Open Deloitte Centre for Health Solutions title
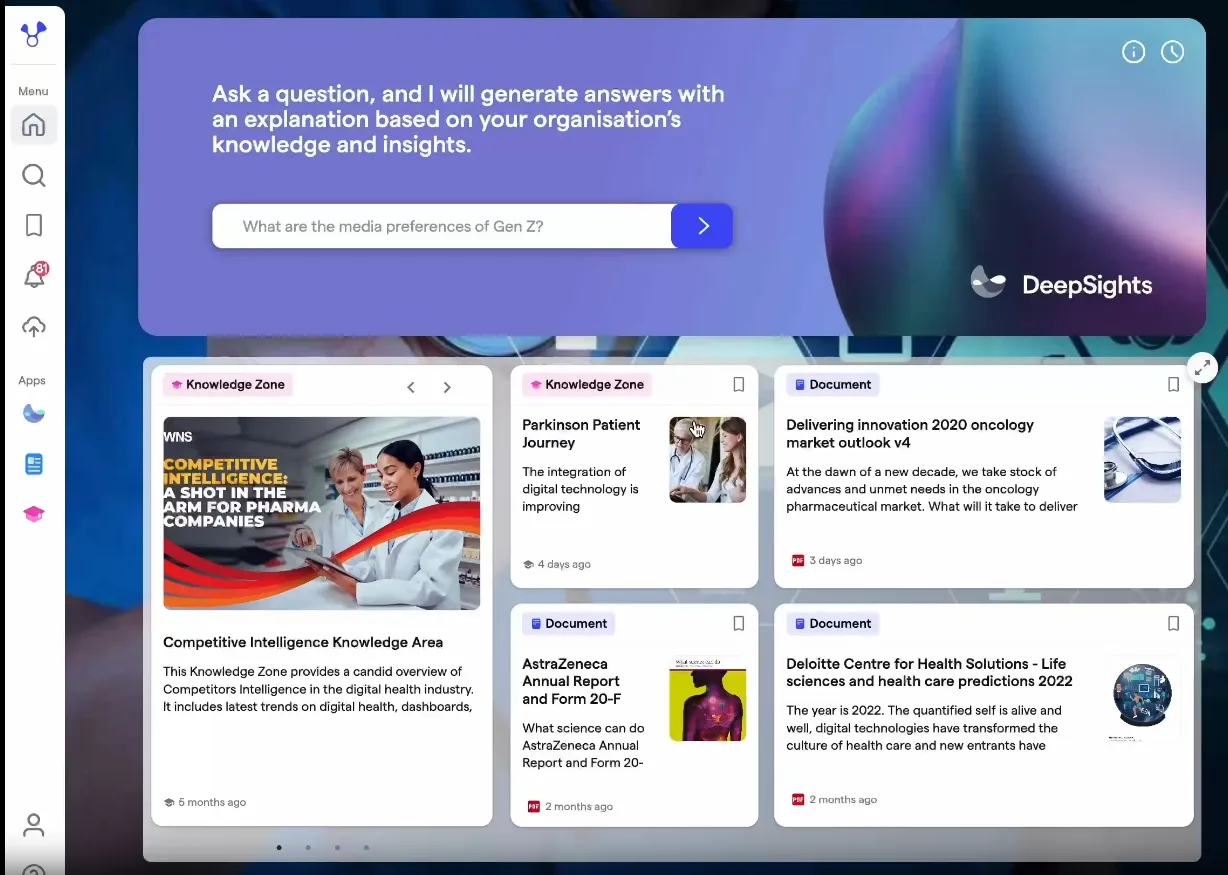The image size is (1228, 875). [929, 672]
